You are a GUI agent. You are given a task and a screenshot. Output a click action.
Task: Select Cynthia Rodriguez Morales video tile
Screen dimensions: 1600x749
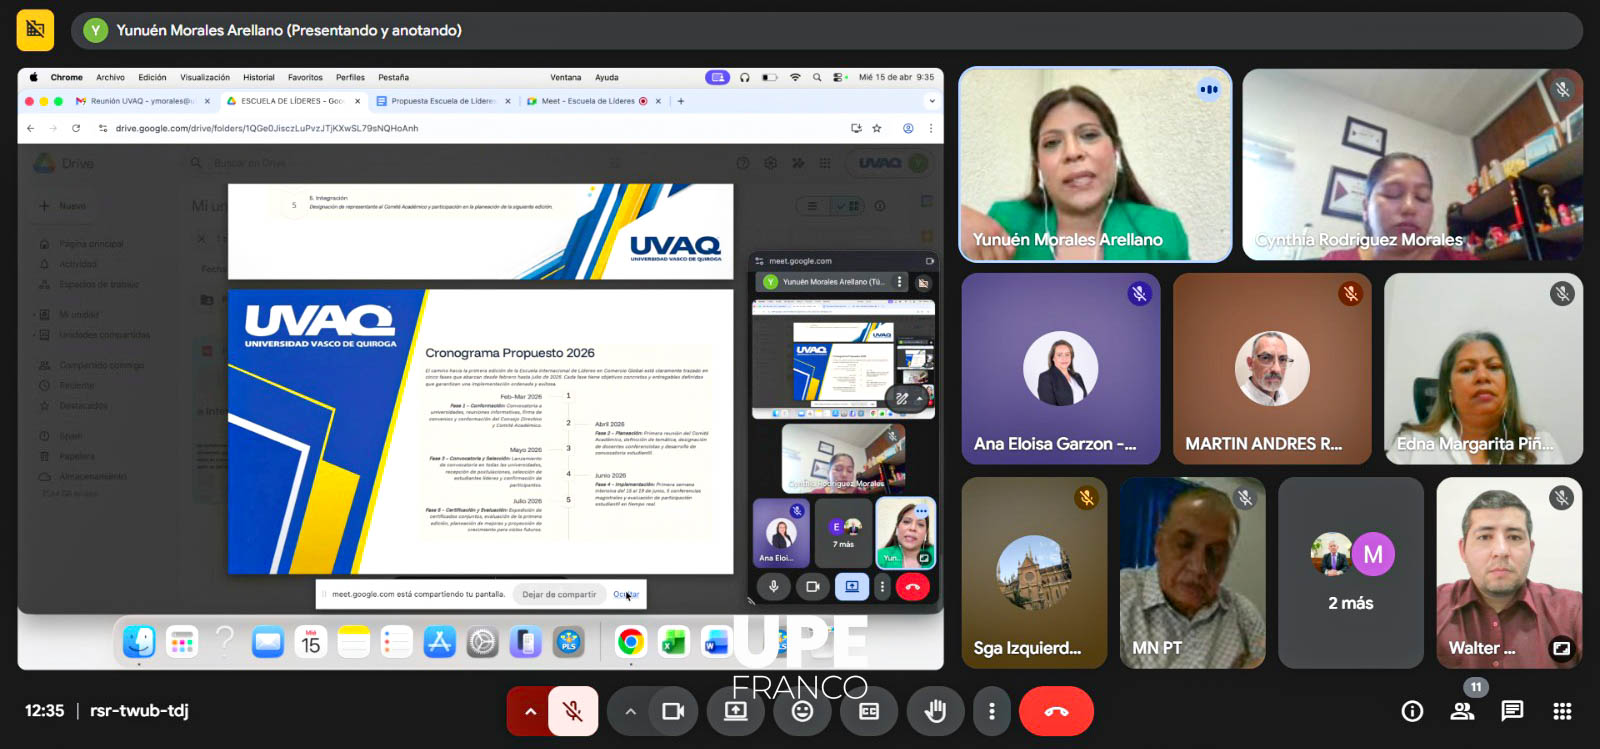(1412, 165)
